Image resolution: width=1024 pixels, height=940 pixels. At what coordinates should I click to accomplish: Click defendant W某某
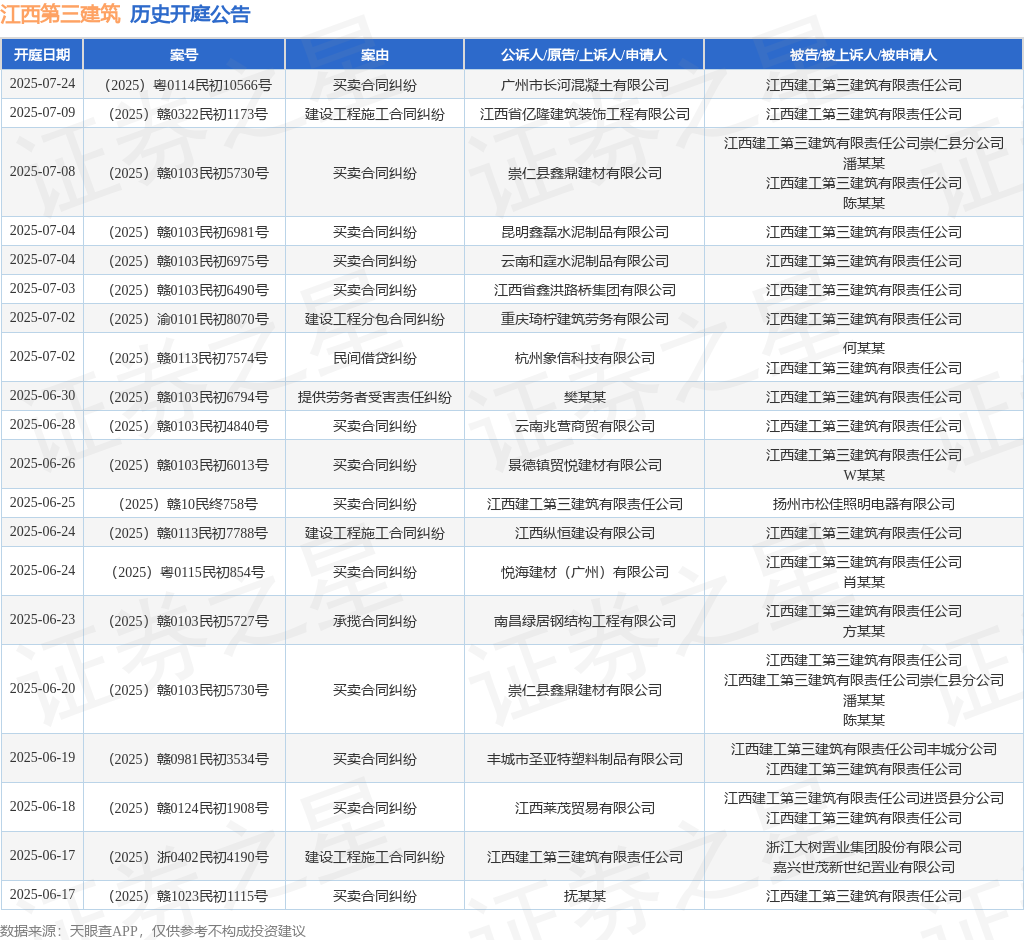[x=863, y=476]
